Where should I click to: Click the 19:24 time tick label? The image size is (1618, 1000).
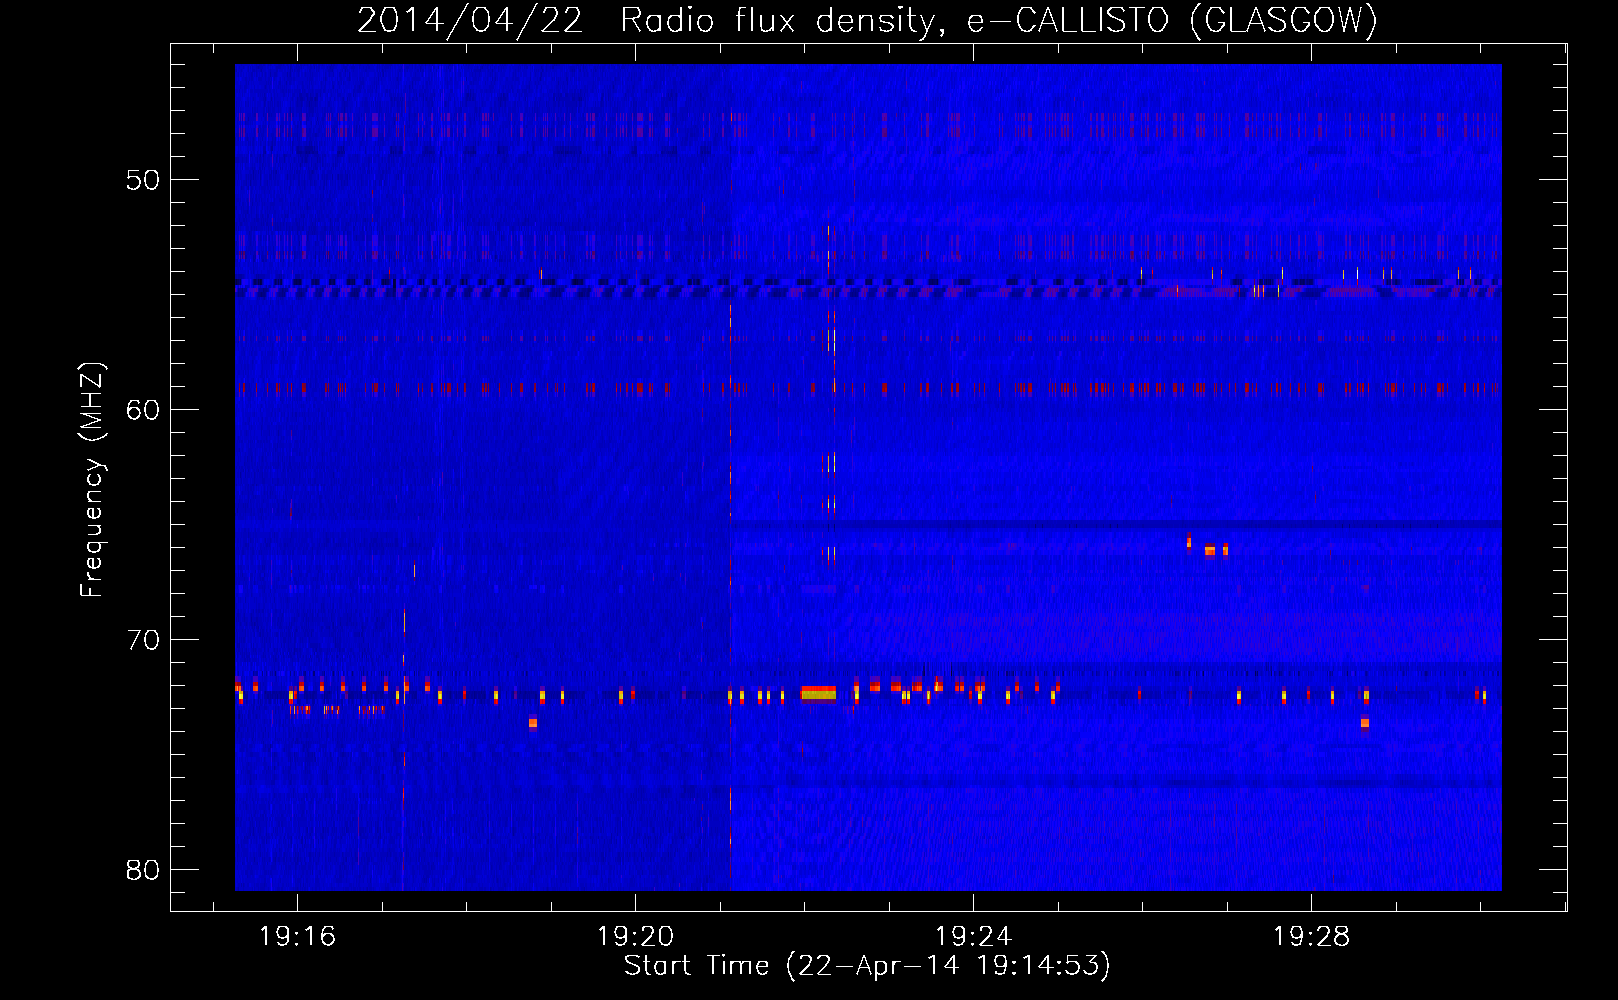(973, 937)
